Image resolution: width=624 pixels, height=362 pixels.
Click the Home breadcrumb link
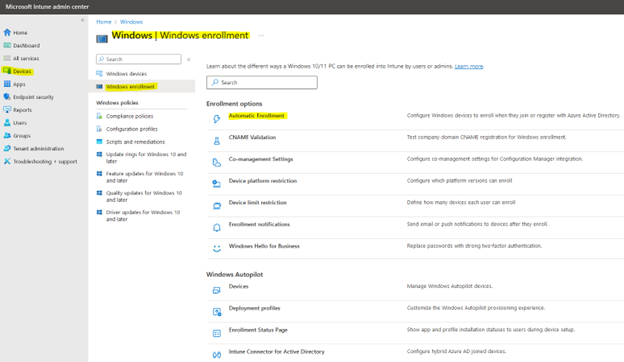(x=103, y=22)
